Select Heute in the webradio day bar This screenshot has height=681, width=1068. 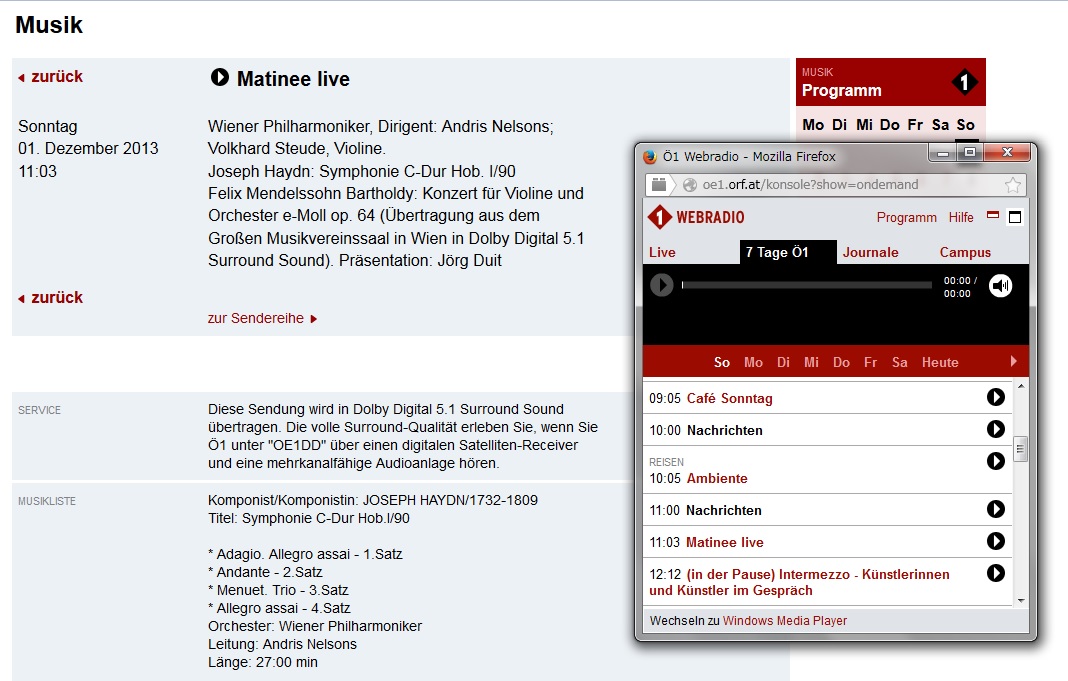coord(940,362)
